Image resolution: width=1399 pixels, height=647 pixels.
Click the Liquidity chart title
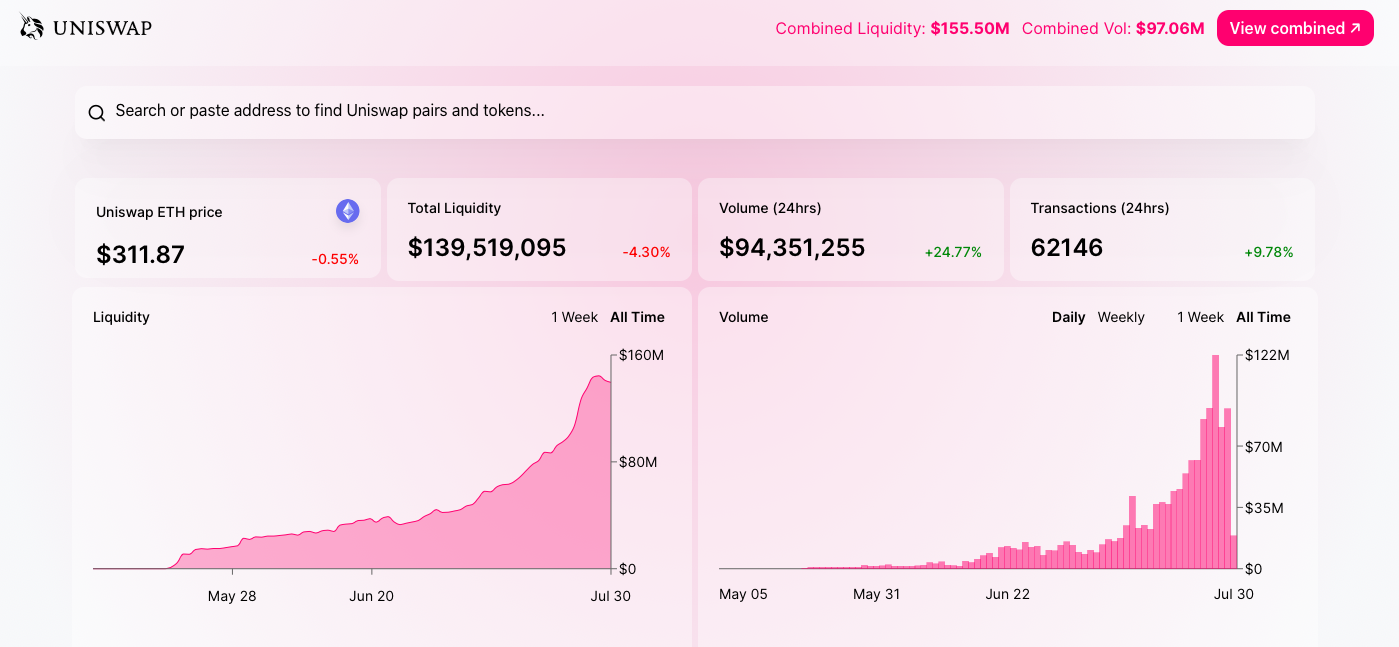pyautogui.click(x=121, y=317)
